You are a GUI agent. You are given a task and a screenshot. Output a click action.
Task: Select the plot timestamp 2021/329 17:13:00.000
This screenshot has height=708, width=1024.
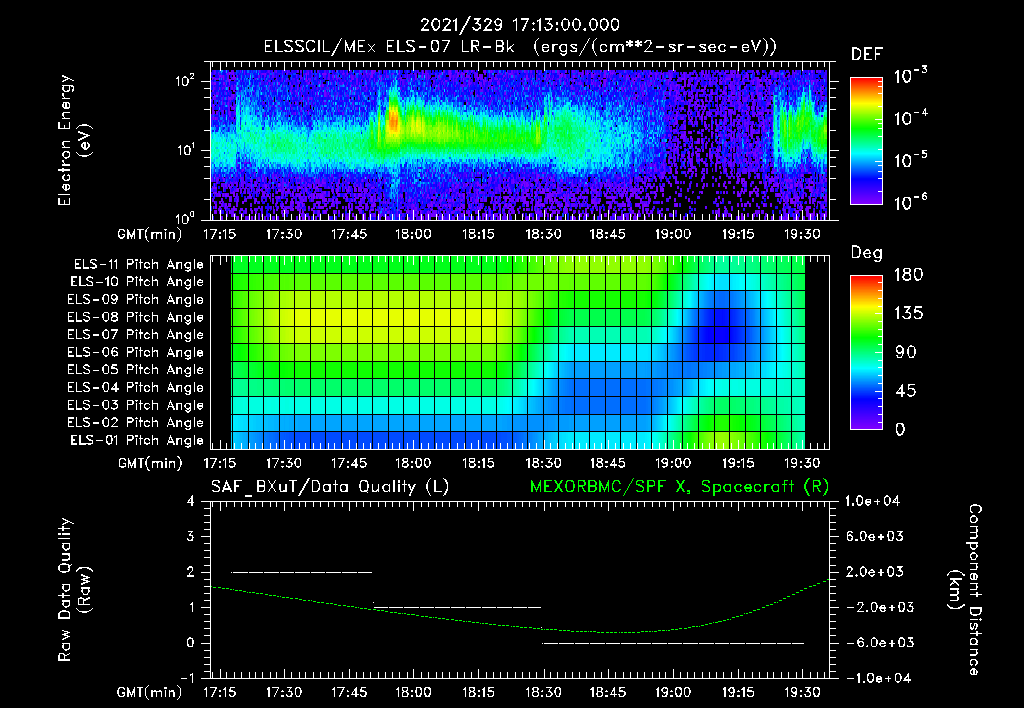(519, 25)
